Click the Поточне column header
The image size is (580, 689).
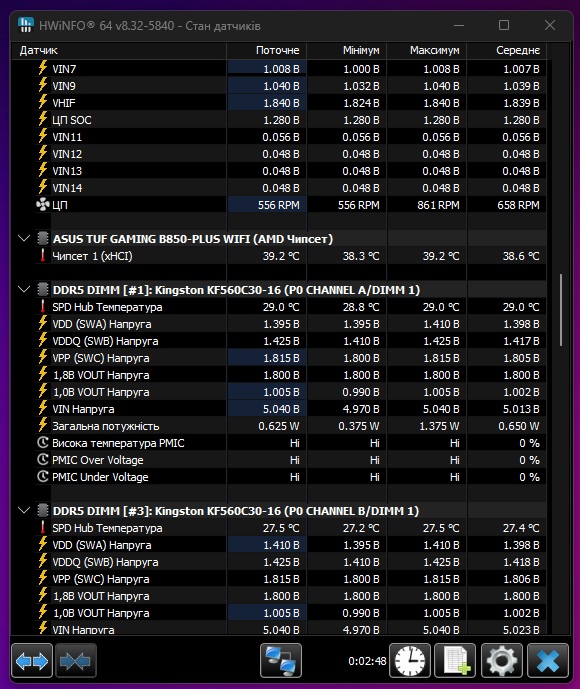tap(267, 51)
